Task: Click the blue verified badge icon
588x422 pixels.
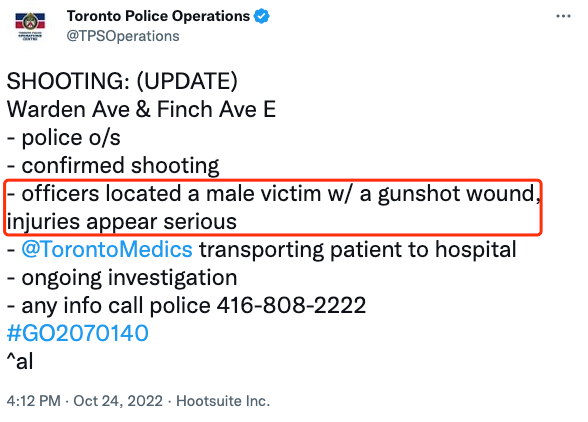Action: pyautogui.click(x=261, y=16)
